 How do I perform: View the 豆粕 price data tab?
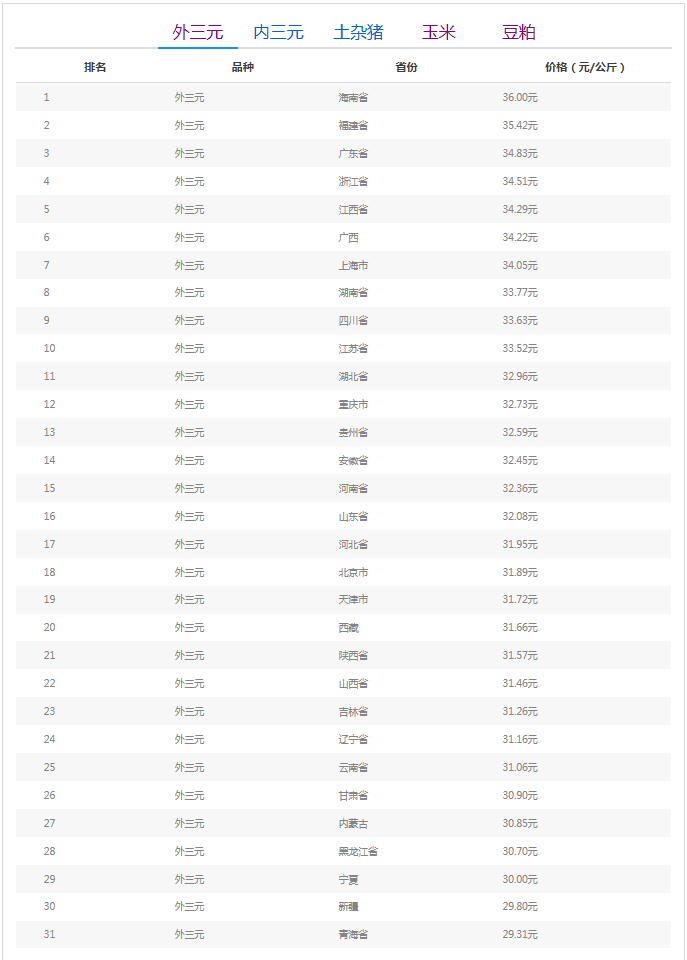516,31
